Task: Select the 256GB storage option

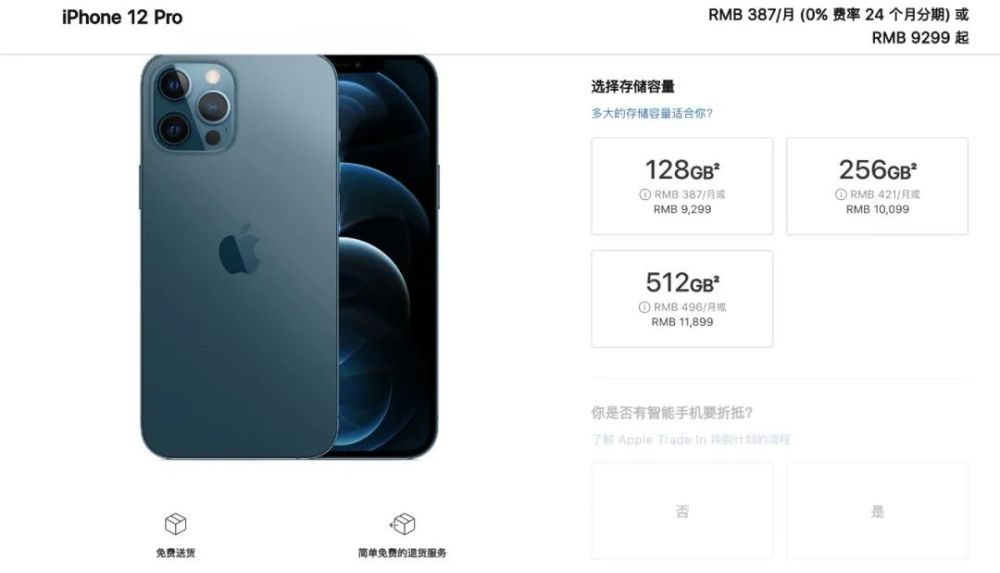Action: 877,186
